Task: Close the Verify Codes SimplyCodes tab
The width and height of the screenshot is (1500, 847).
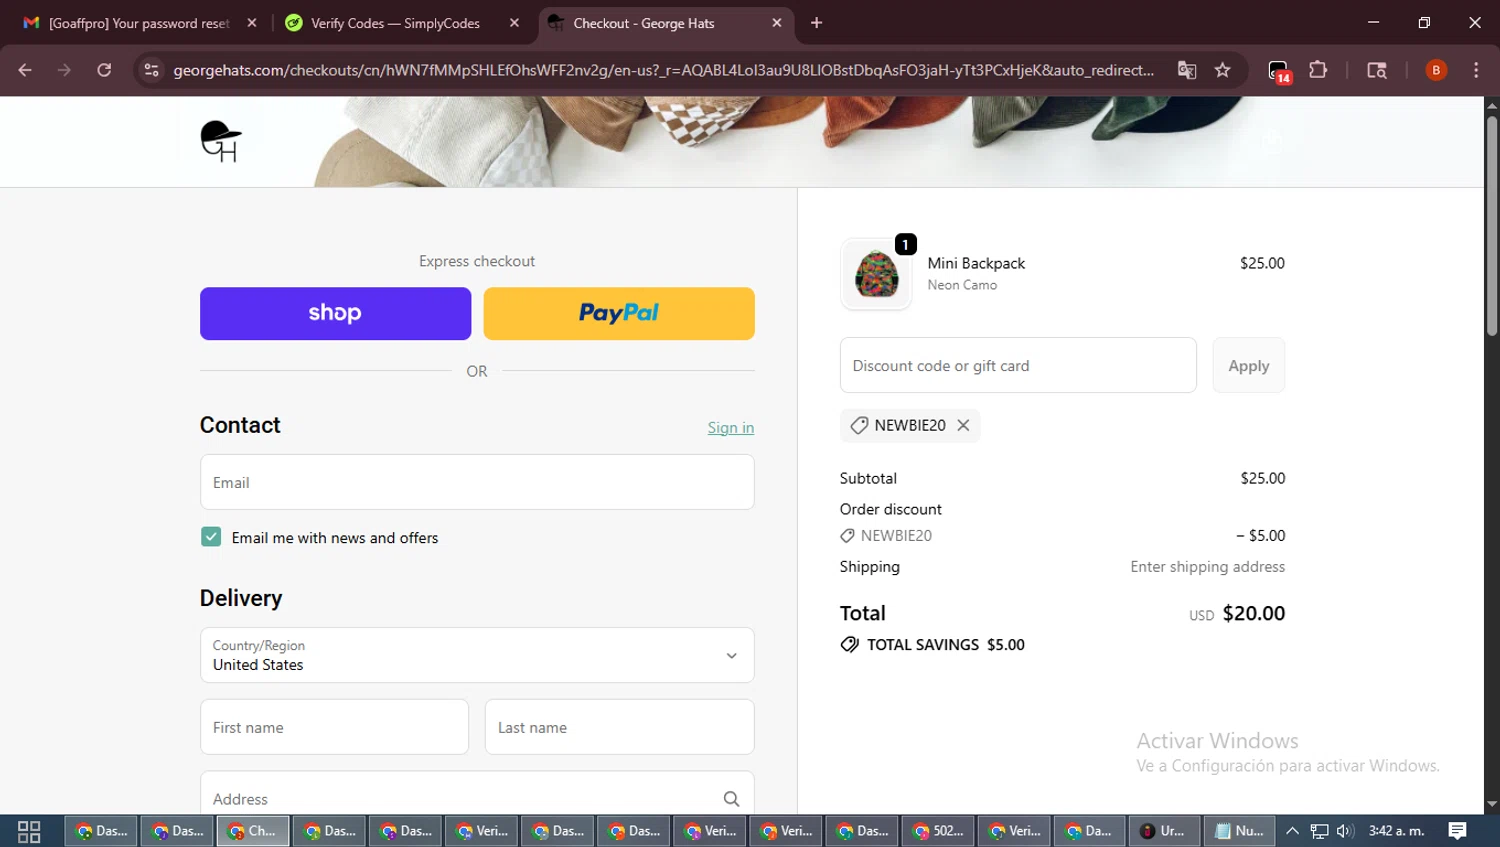Action: pyautogui.click(x=514, y=23)
